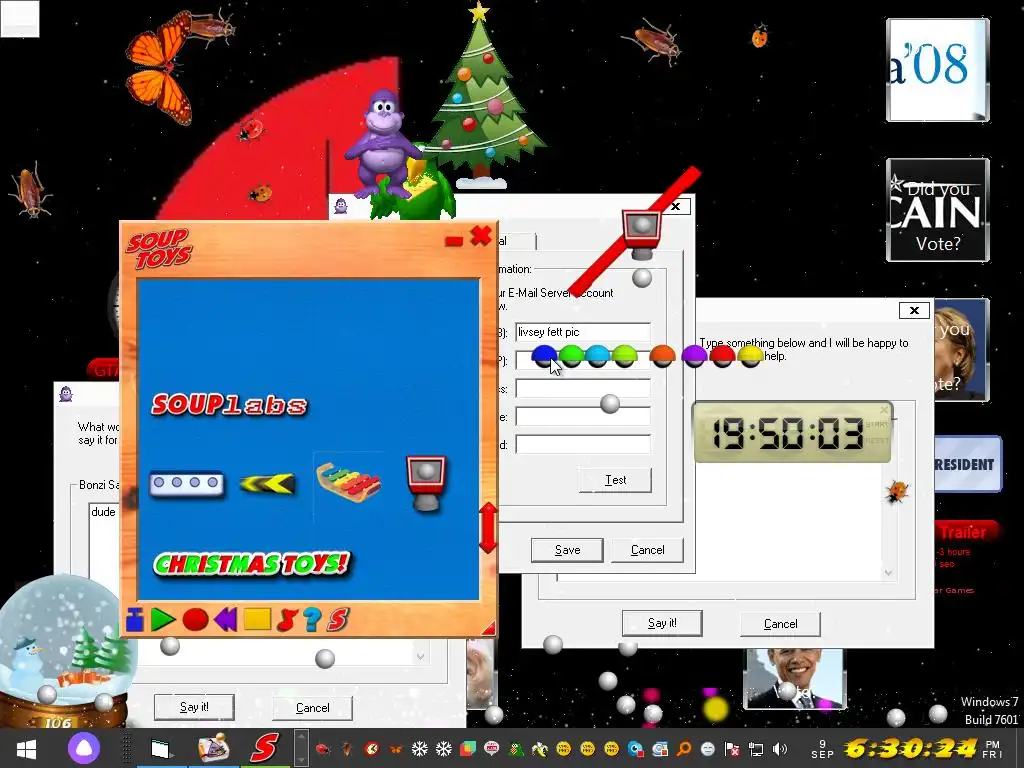
Task: Click RESET on the digital clock widget
Action: tap(876, 440)
